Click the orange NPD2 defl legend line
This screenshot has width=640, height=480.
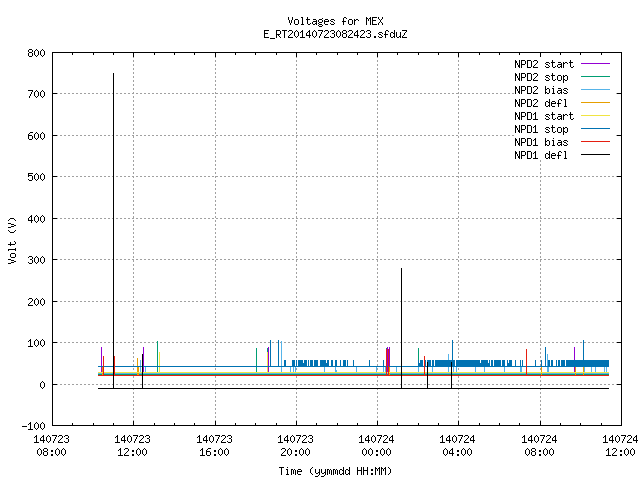[x=595, y=103]
